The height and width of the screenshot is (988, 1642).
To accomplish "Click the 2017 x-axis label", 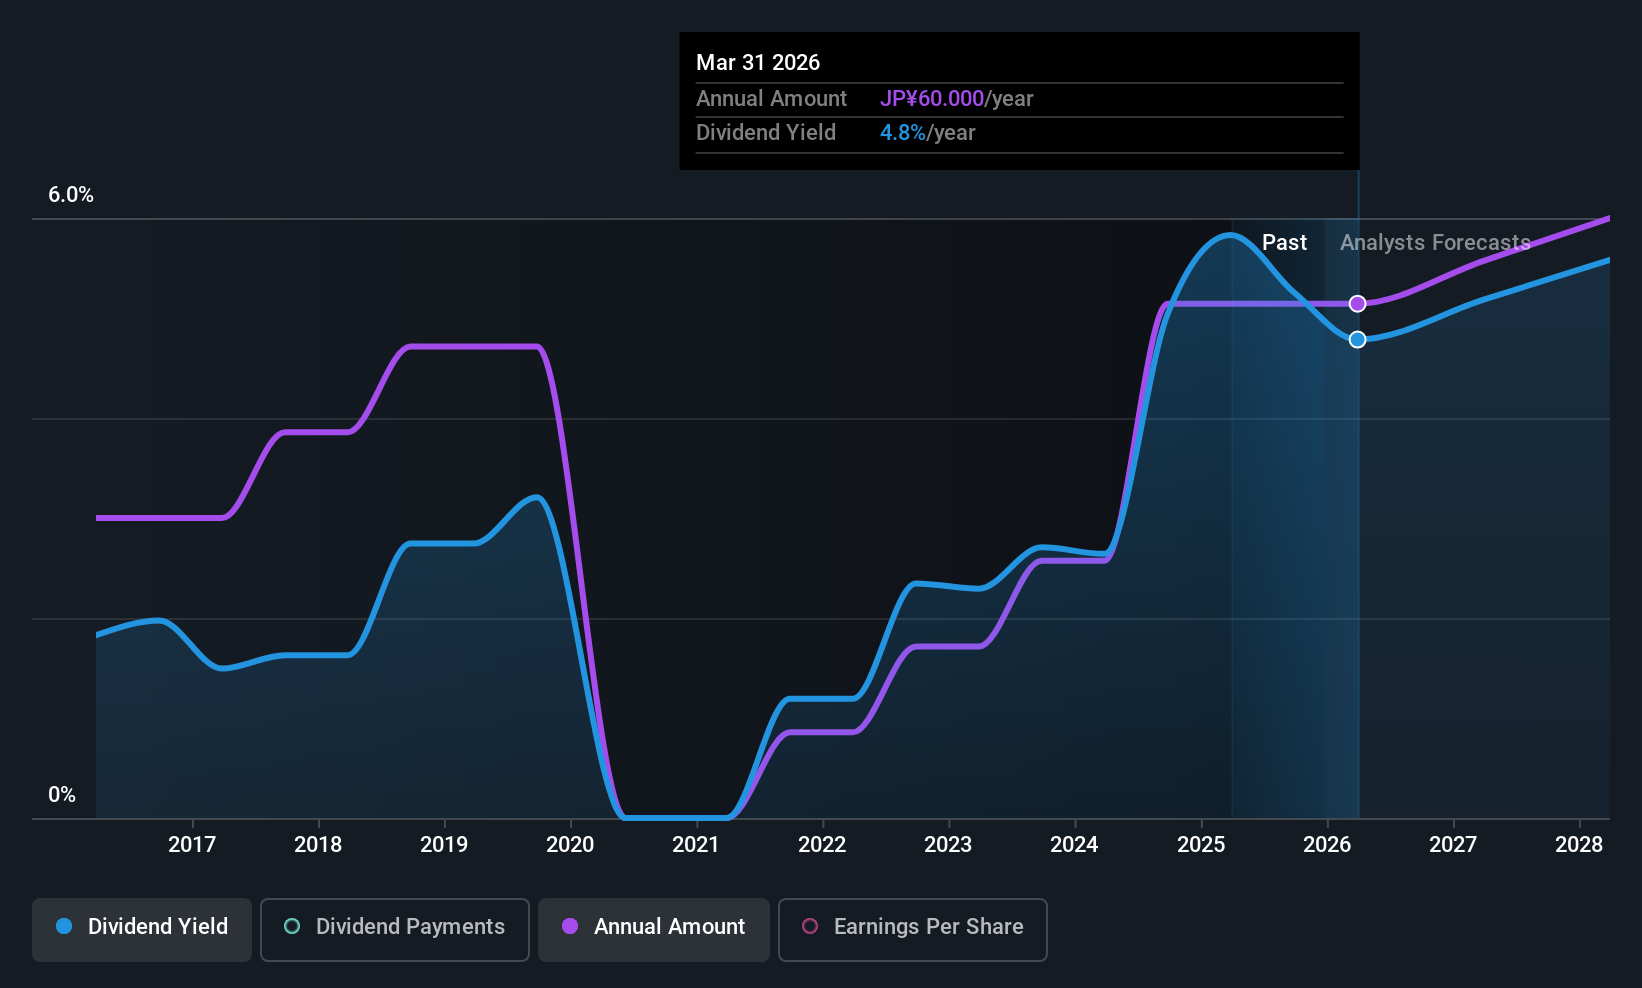I will (x=192, y=845).
